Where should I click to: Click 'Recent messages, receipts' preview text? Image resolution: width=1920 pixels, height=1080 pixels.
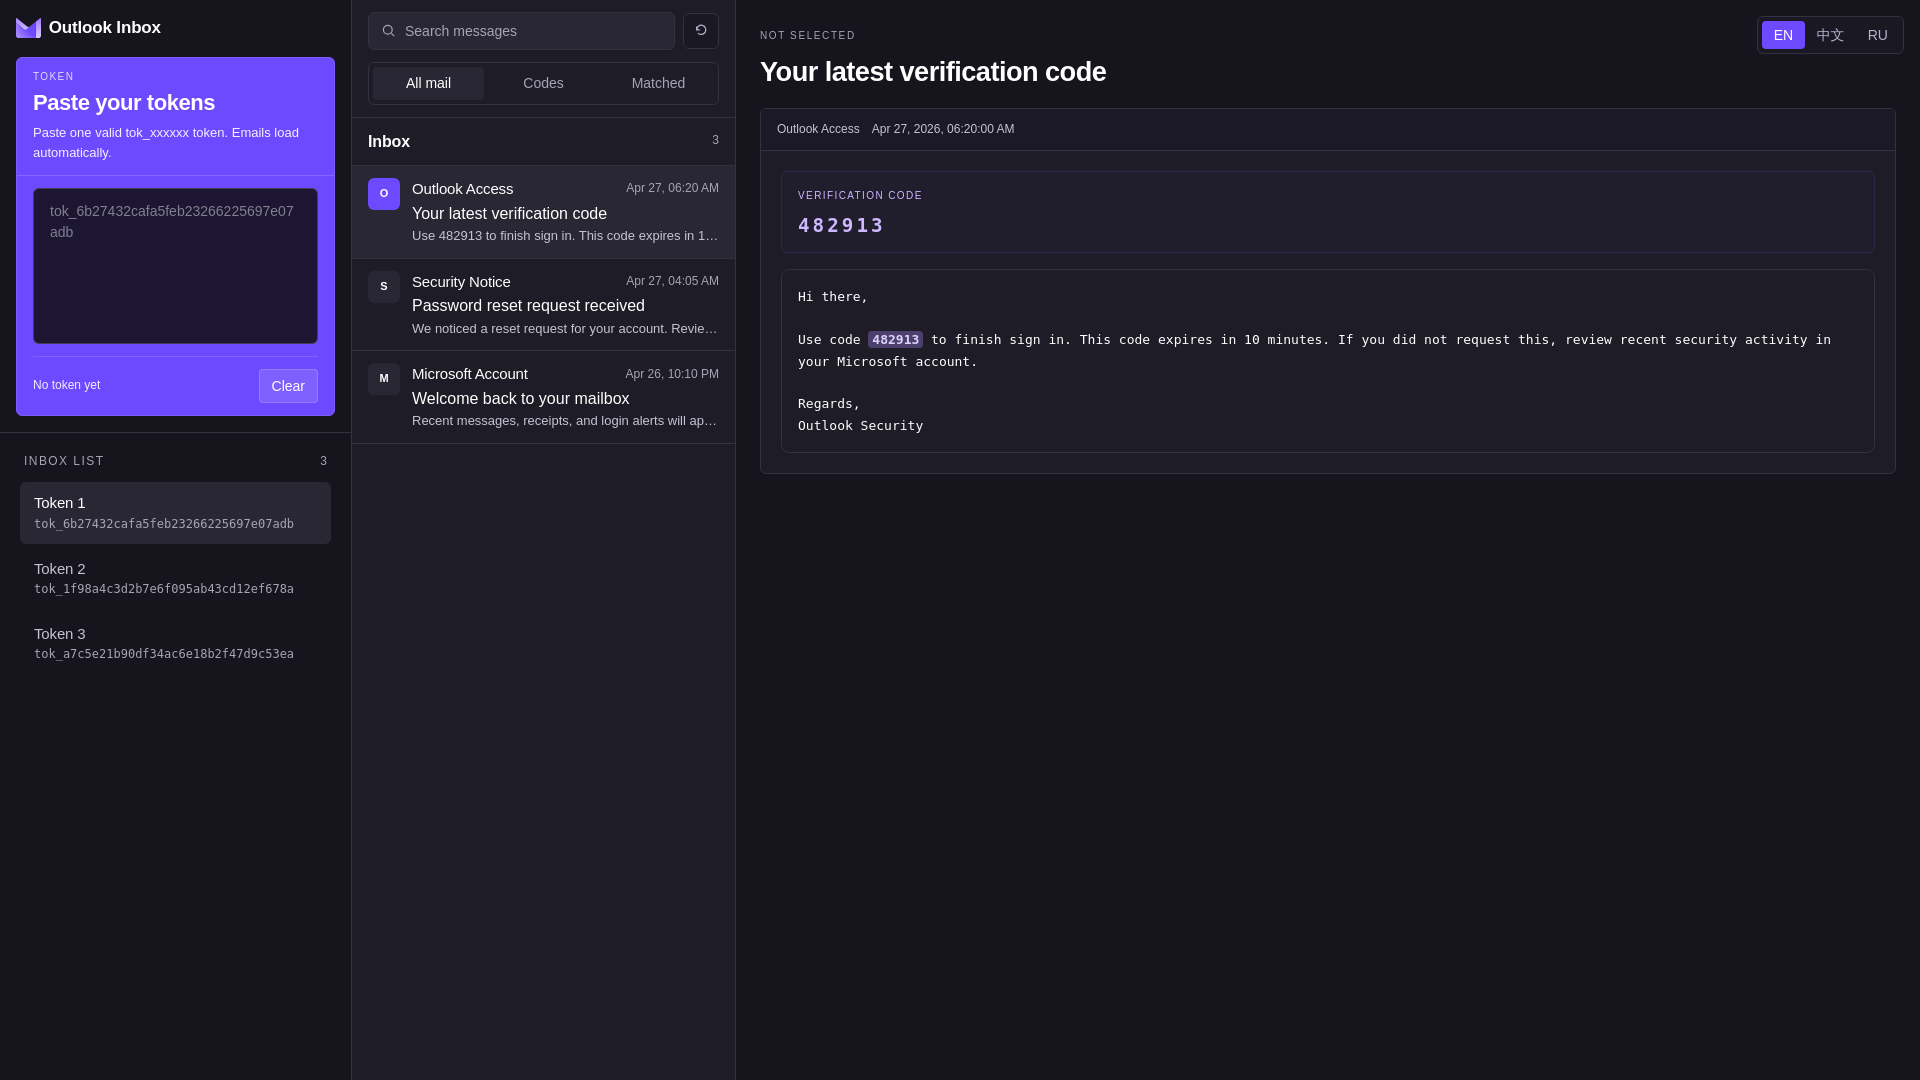click(x=565, y=421)
